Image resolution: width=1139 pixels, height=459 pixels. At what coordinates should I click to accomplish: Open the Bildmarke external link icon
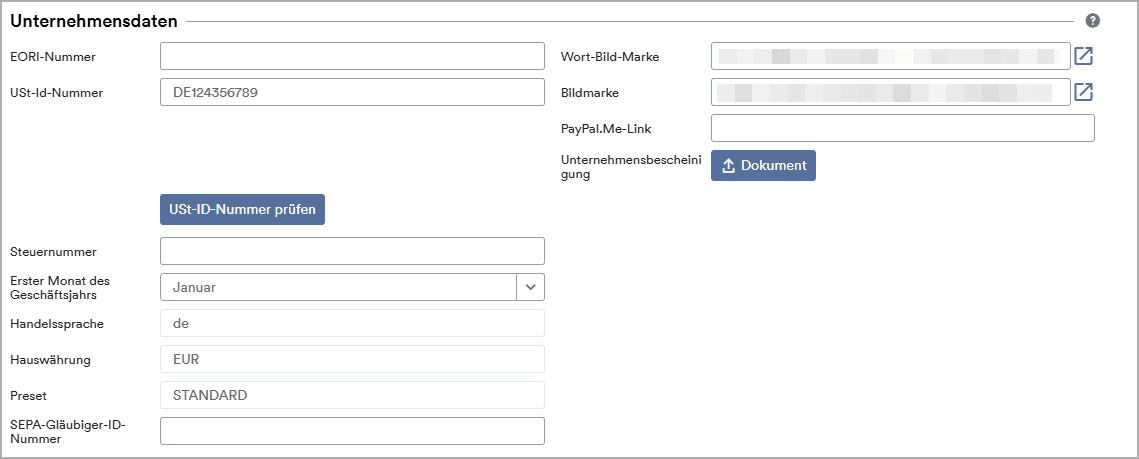coord(1083,92)
